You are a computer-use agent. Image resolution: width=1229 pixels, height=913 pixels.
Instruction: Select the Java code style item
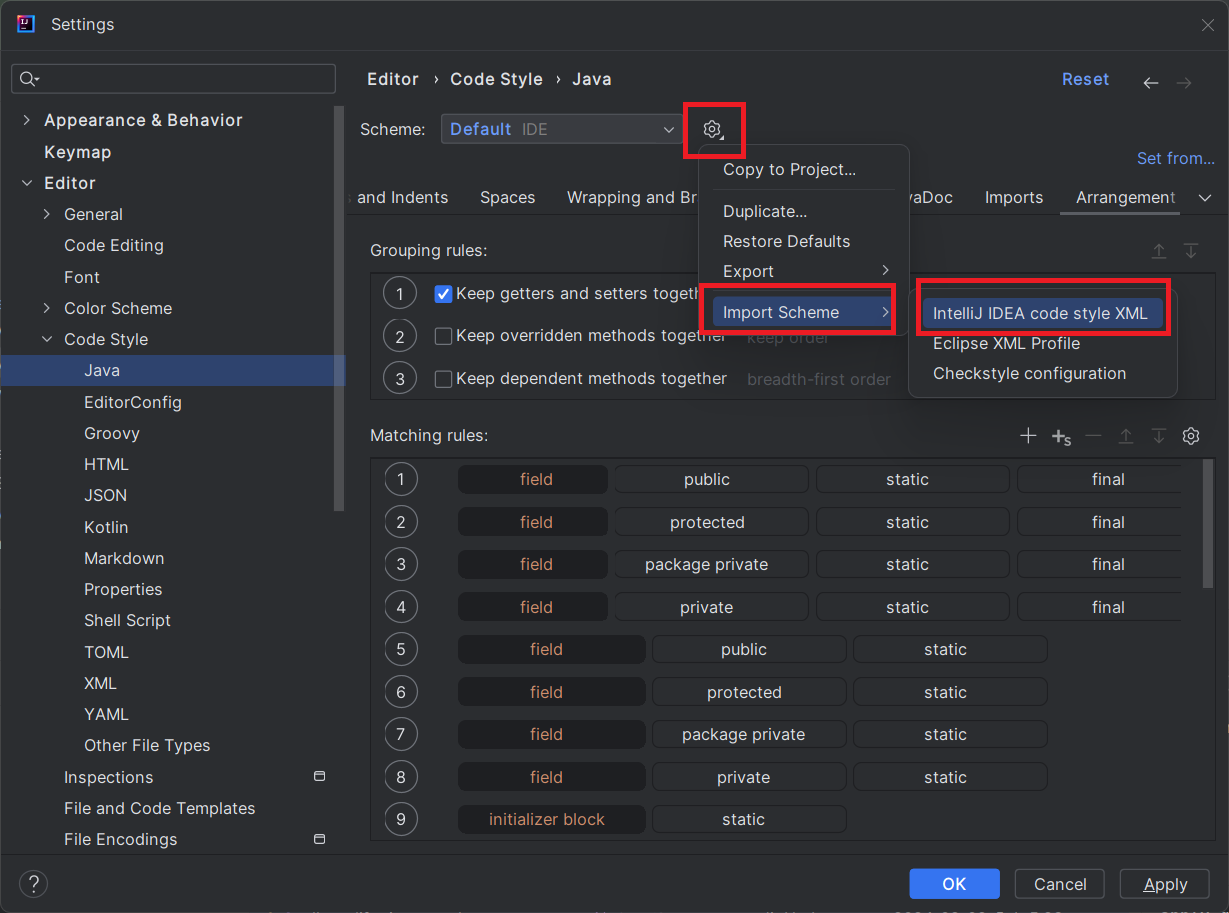click(102, 370)
